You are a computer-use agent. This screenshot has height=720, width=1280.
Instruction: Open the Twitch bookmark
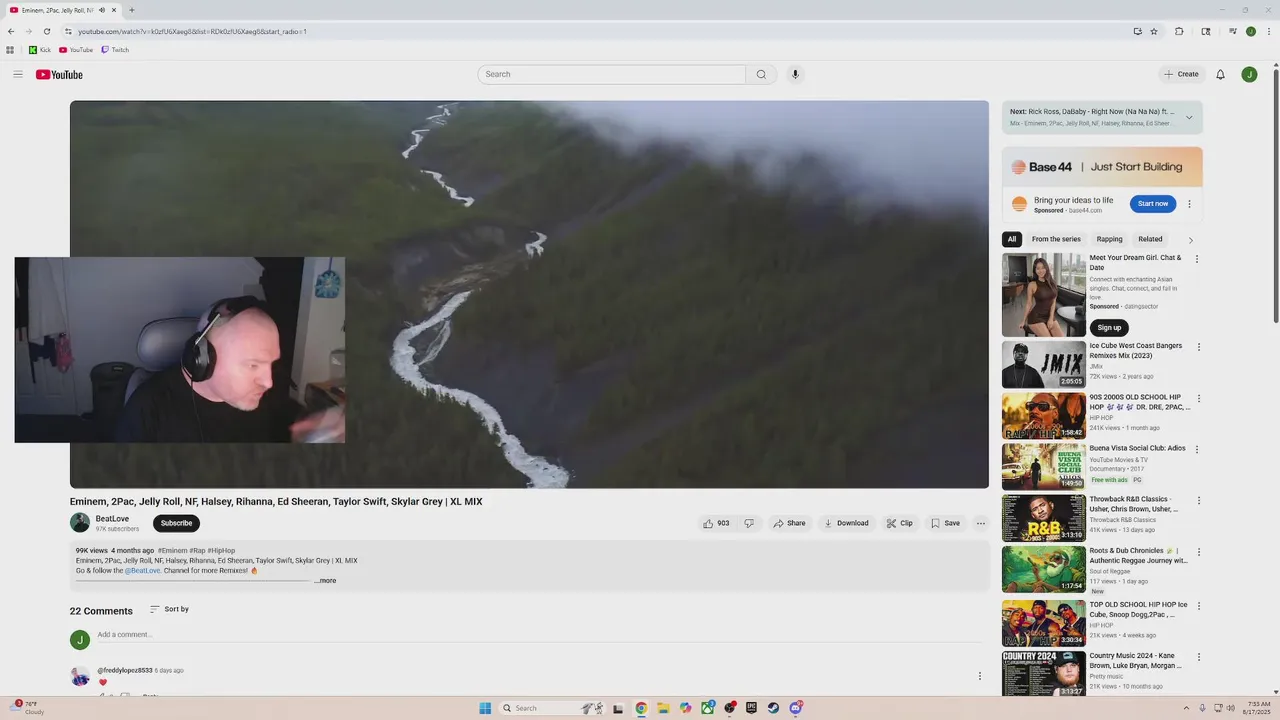coord(115,50)
